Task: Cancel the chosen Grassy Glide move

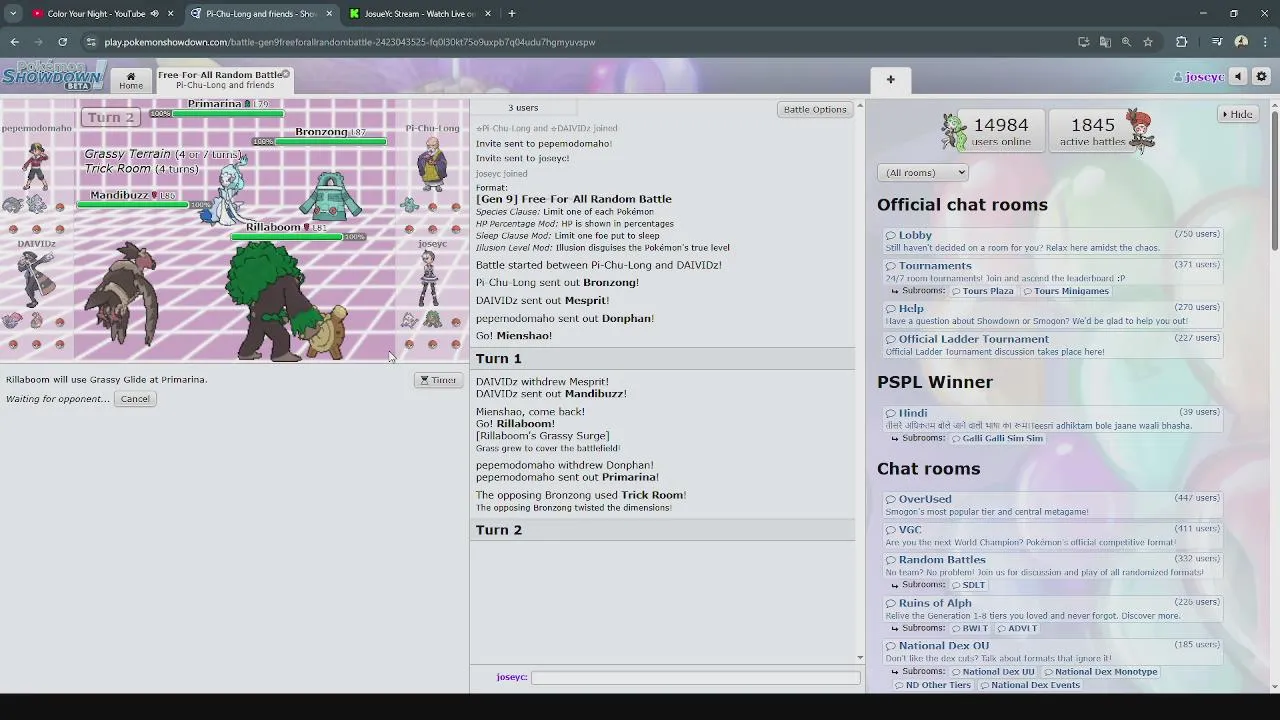Action: point(135,399)
